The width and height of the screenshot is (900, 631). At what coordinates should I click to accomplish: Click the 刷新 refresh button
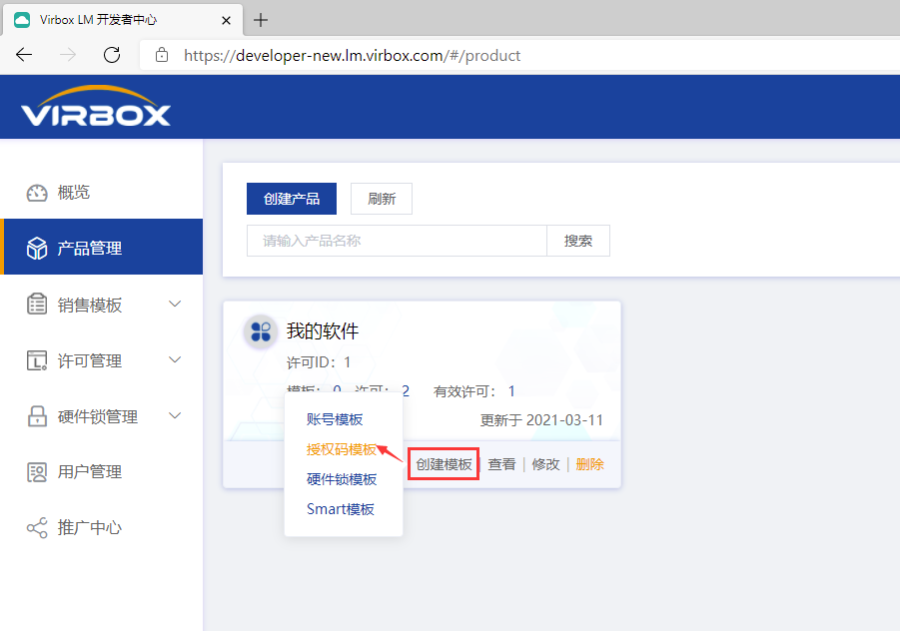click(x=381, y=199)
